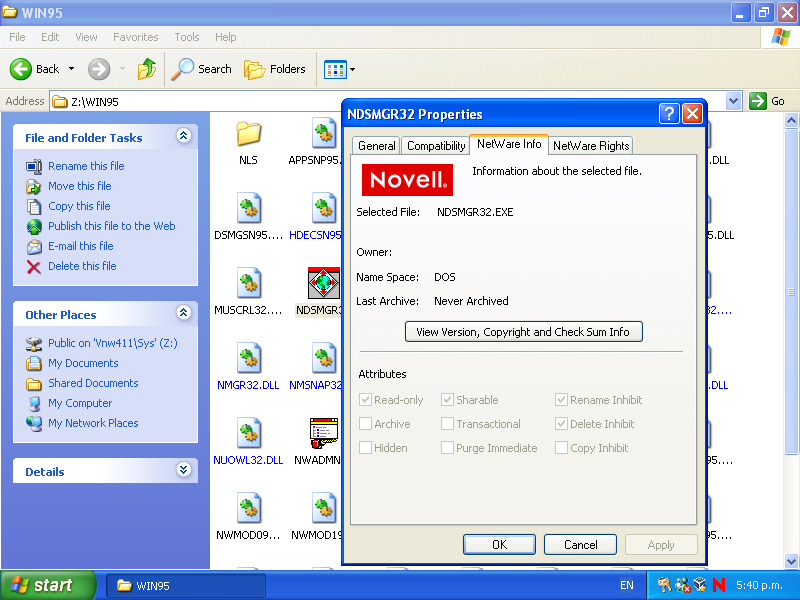Click Publish this file to the Web

112,226
